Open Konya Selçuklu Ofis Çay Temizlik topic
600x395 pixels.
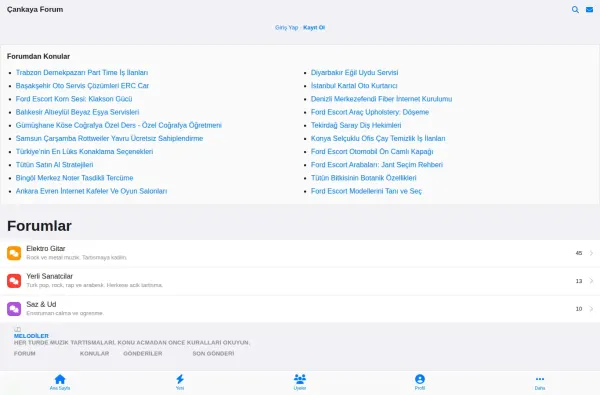pyautogui.click(x=378, y=139)
